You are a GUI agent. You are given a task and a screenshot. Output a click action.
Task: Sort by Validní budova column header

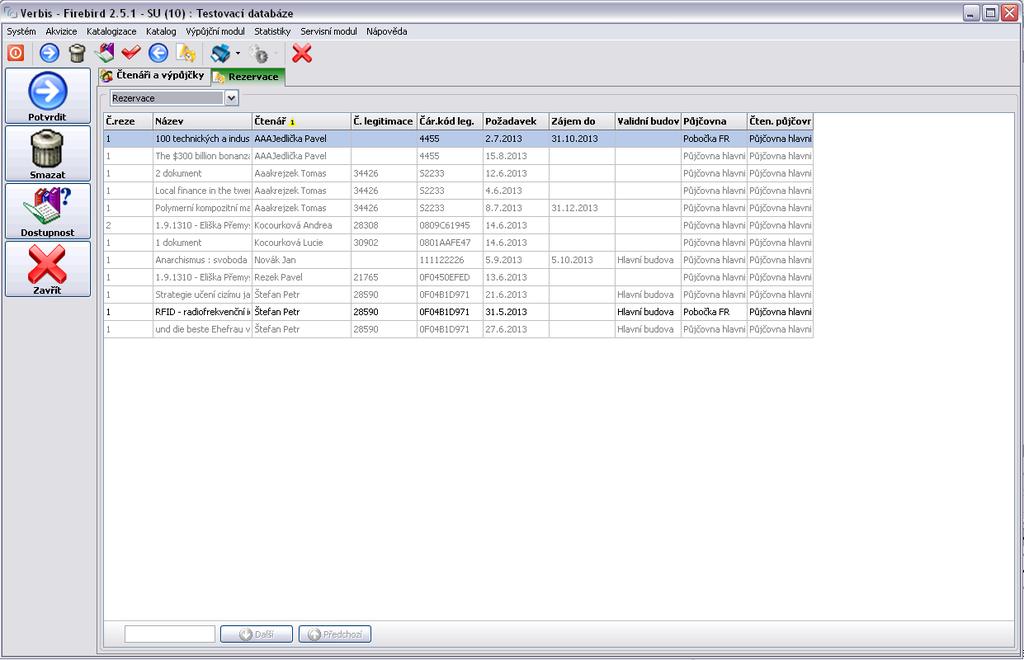tap(648, 121)
